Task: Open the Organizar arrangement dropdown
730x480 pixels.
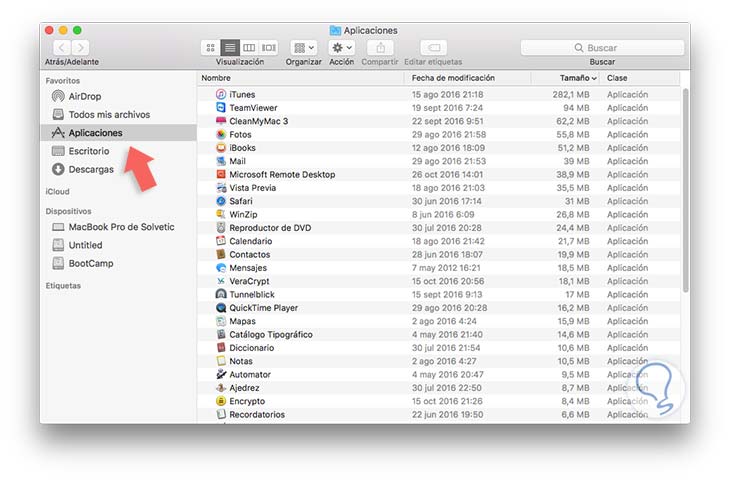Action: pyautogui.click(x=304, y=47)
